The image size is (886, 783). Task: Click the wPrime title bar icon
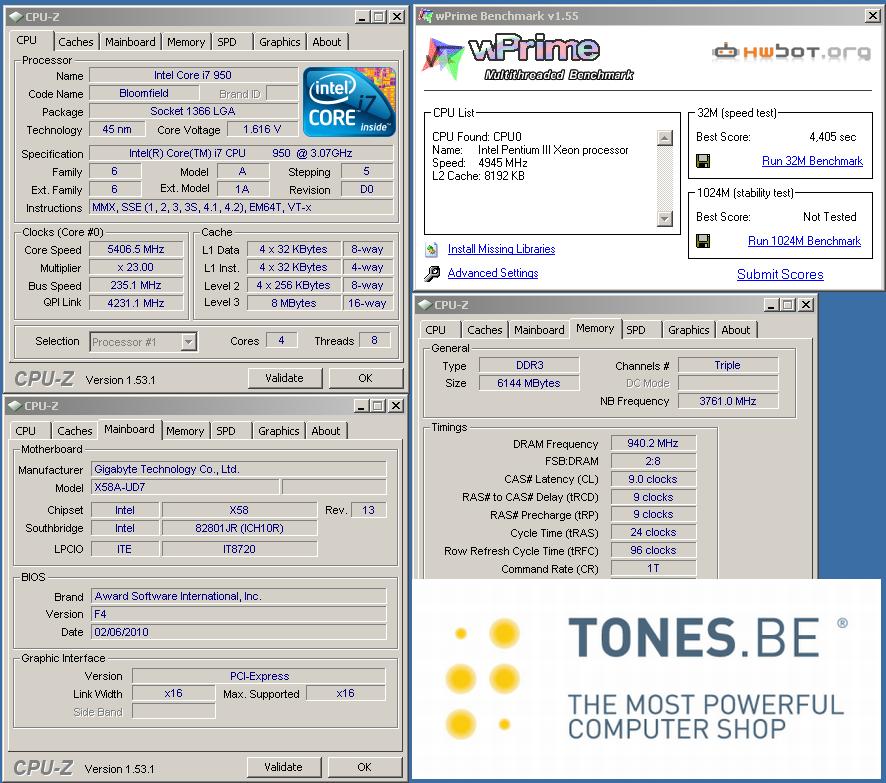click(425, 15)
